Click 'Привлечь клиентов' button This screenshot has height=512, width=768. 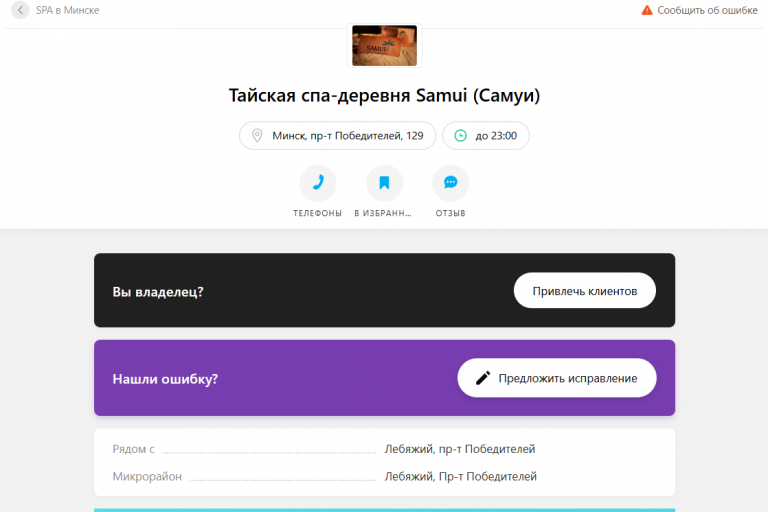point(585,291)
